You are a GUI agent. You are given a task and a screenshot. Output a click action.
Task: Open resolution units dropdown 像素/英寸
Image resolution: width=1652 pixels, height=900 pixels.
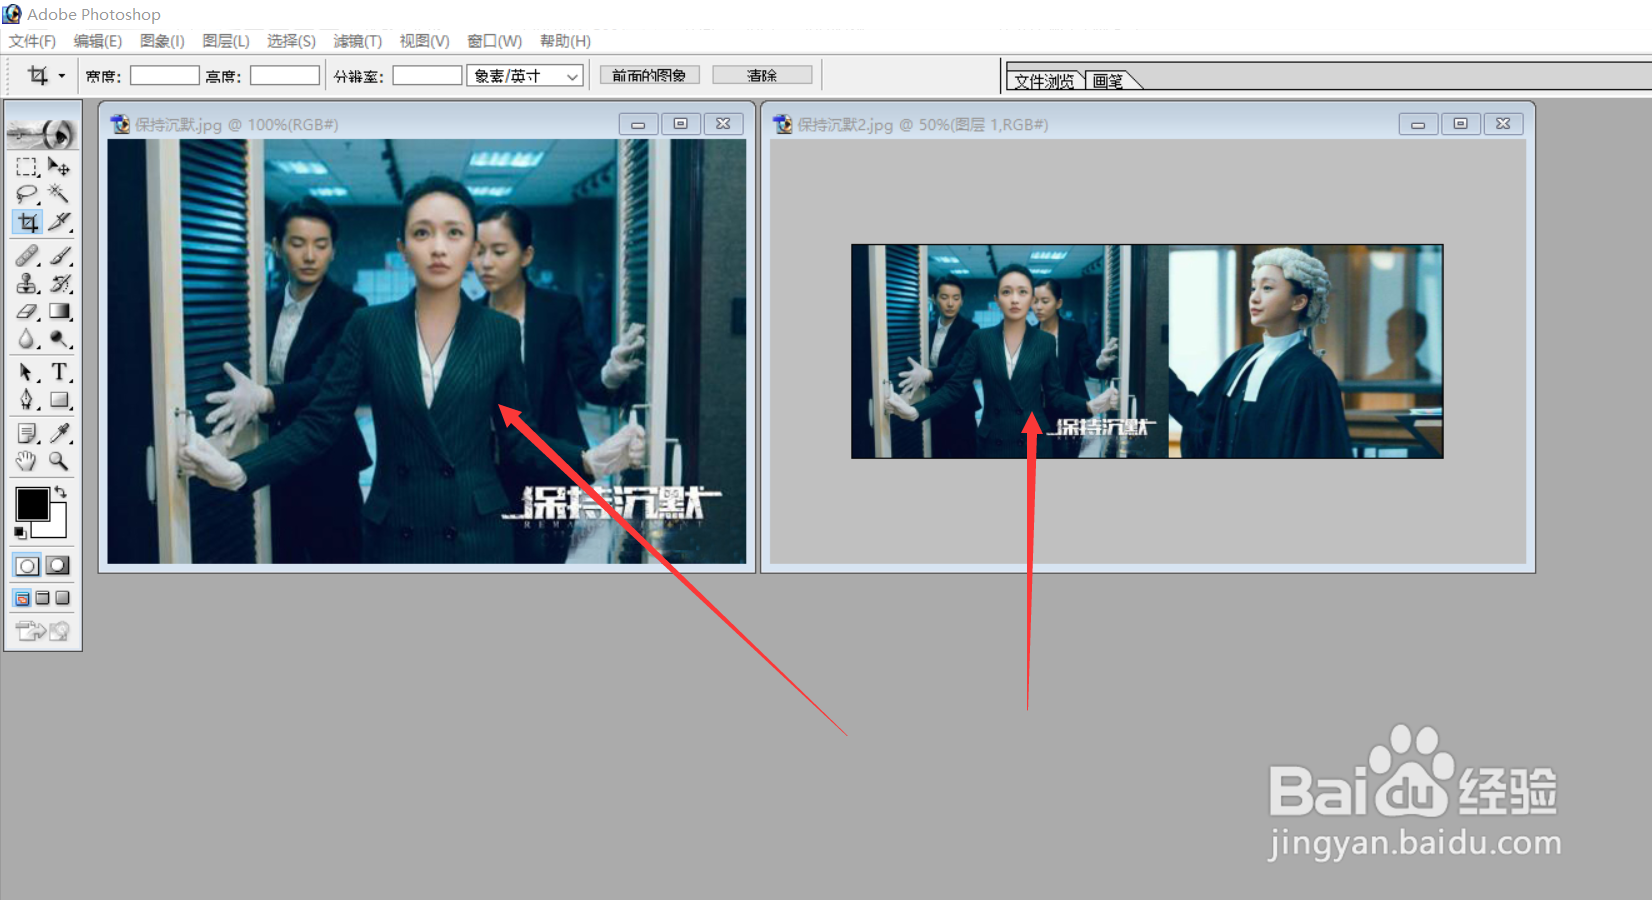coord(525,76)
